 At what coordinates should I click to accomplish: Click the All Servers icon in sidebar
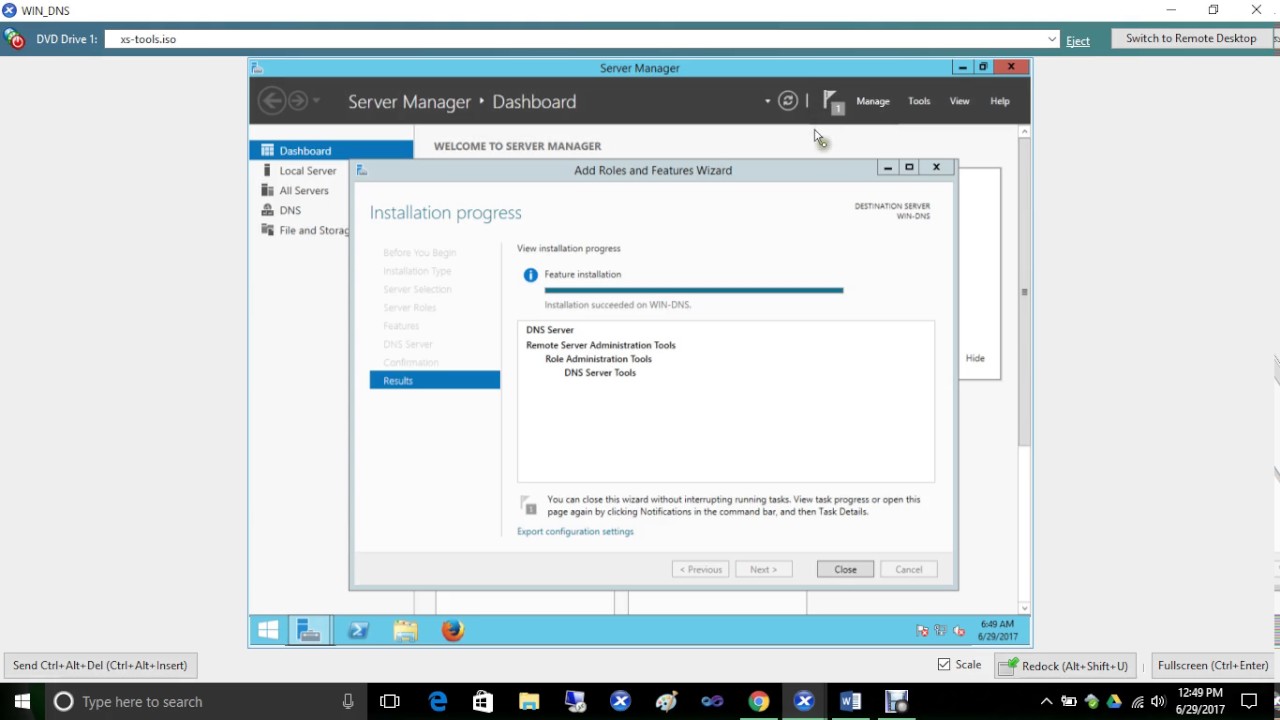coord(267,190)
